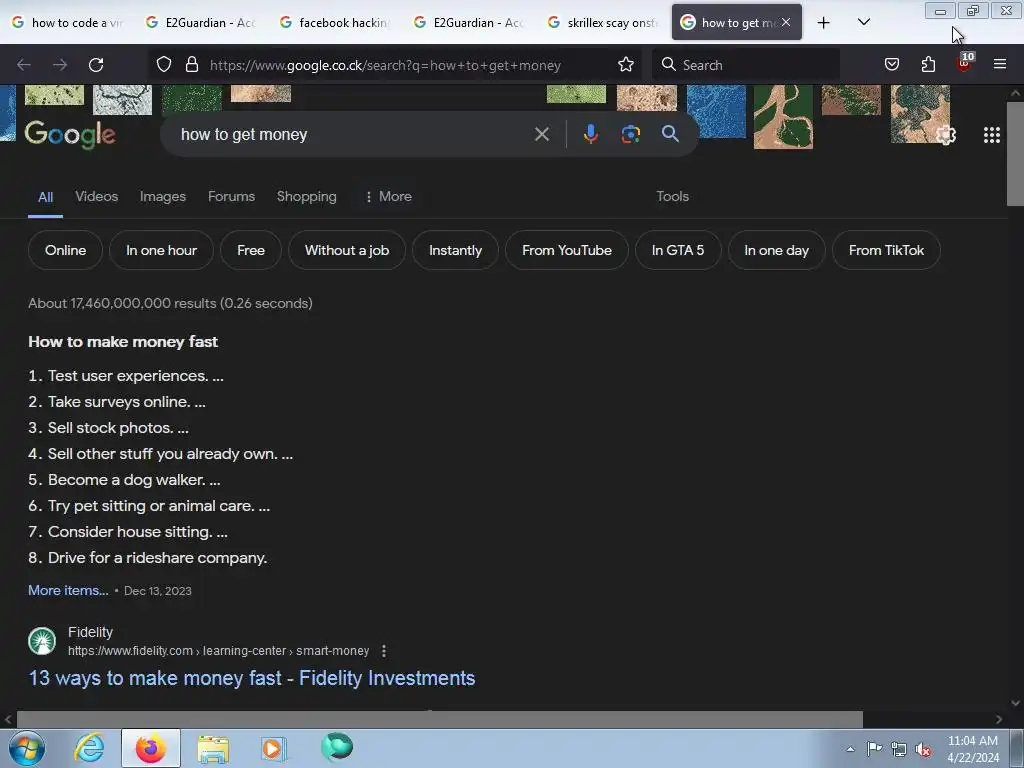Close the 'how to get money' tab

(x=786, y=22)
